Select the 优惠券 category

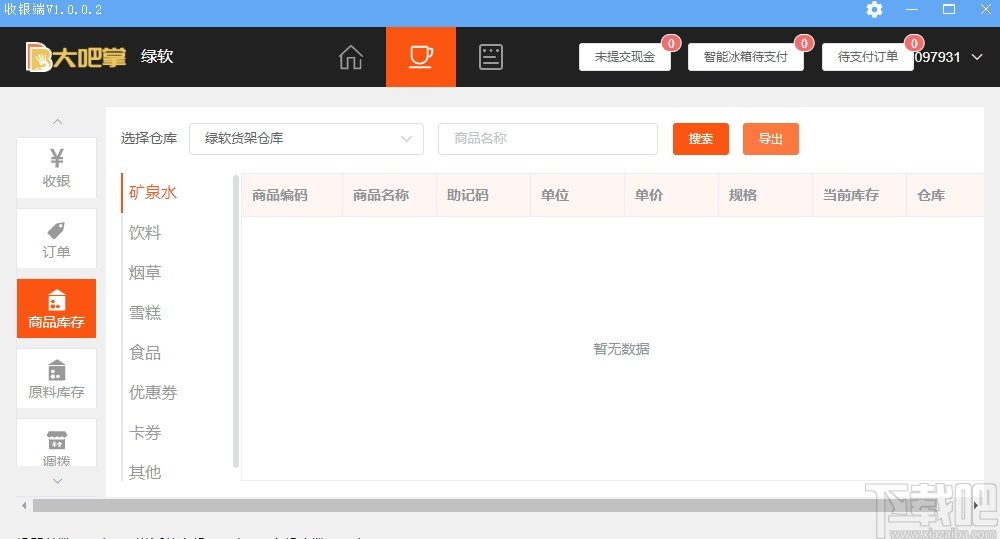click(153, 392)
